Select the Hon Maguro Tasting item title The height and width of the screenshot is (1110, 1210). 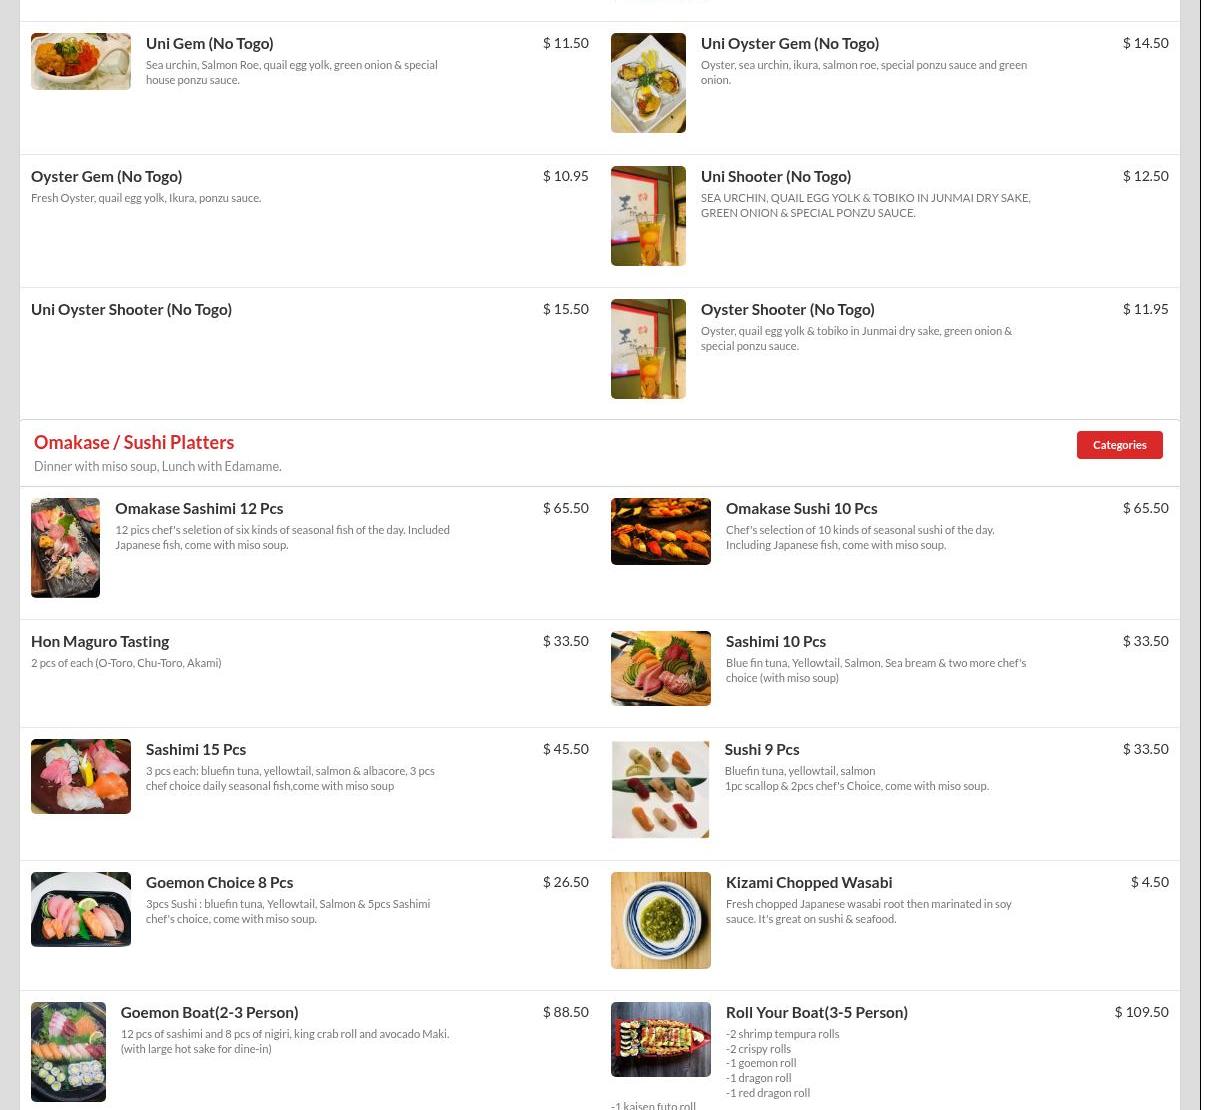[100, 641]
